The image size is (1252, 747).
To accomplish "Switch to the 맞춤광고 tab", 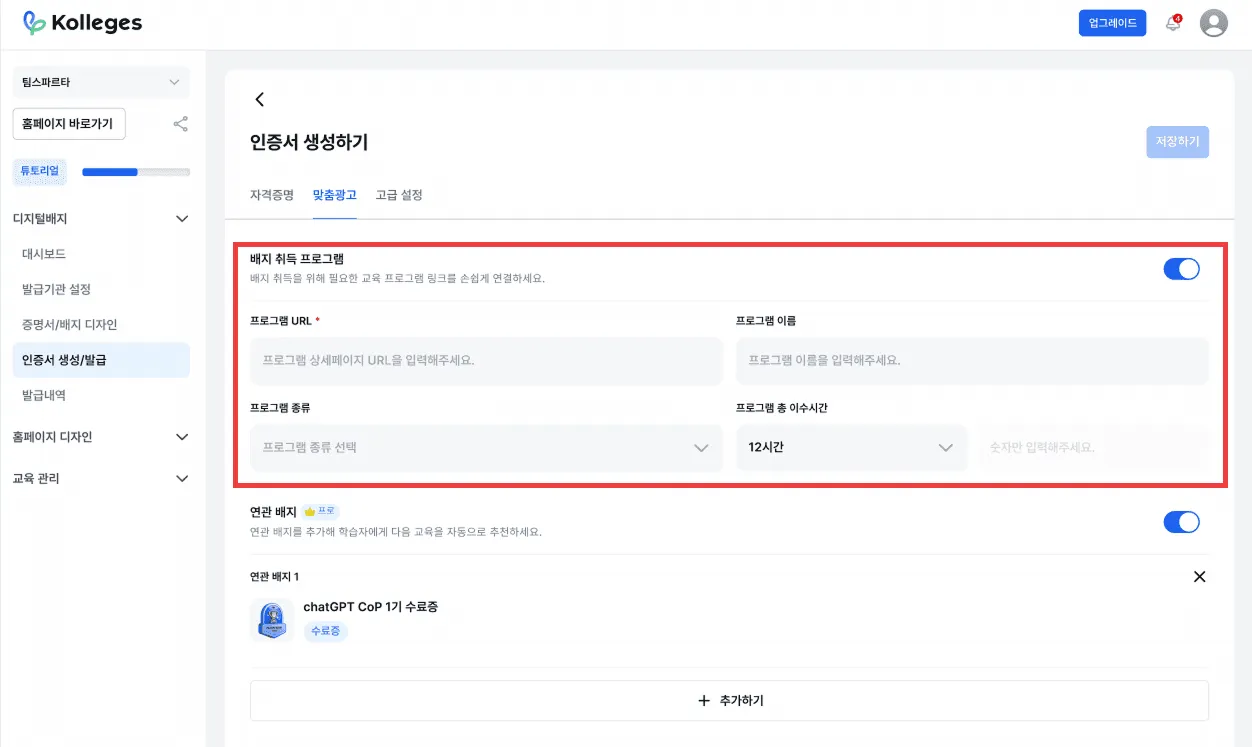I will tap(334, 195).
